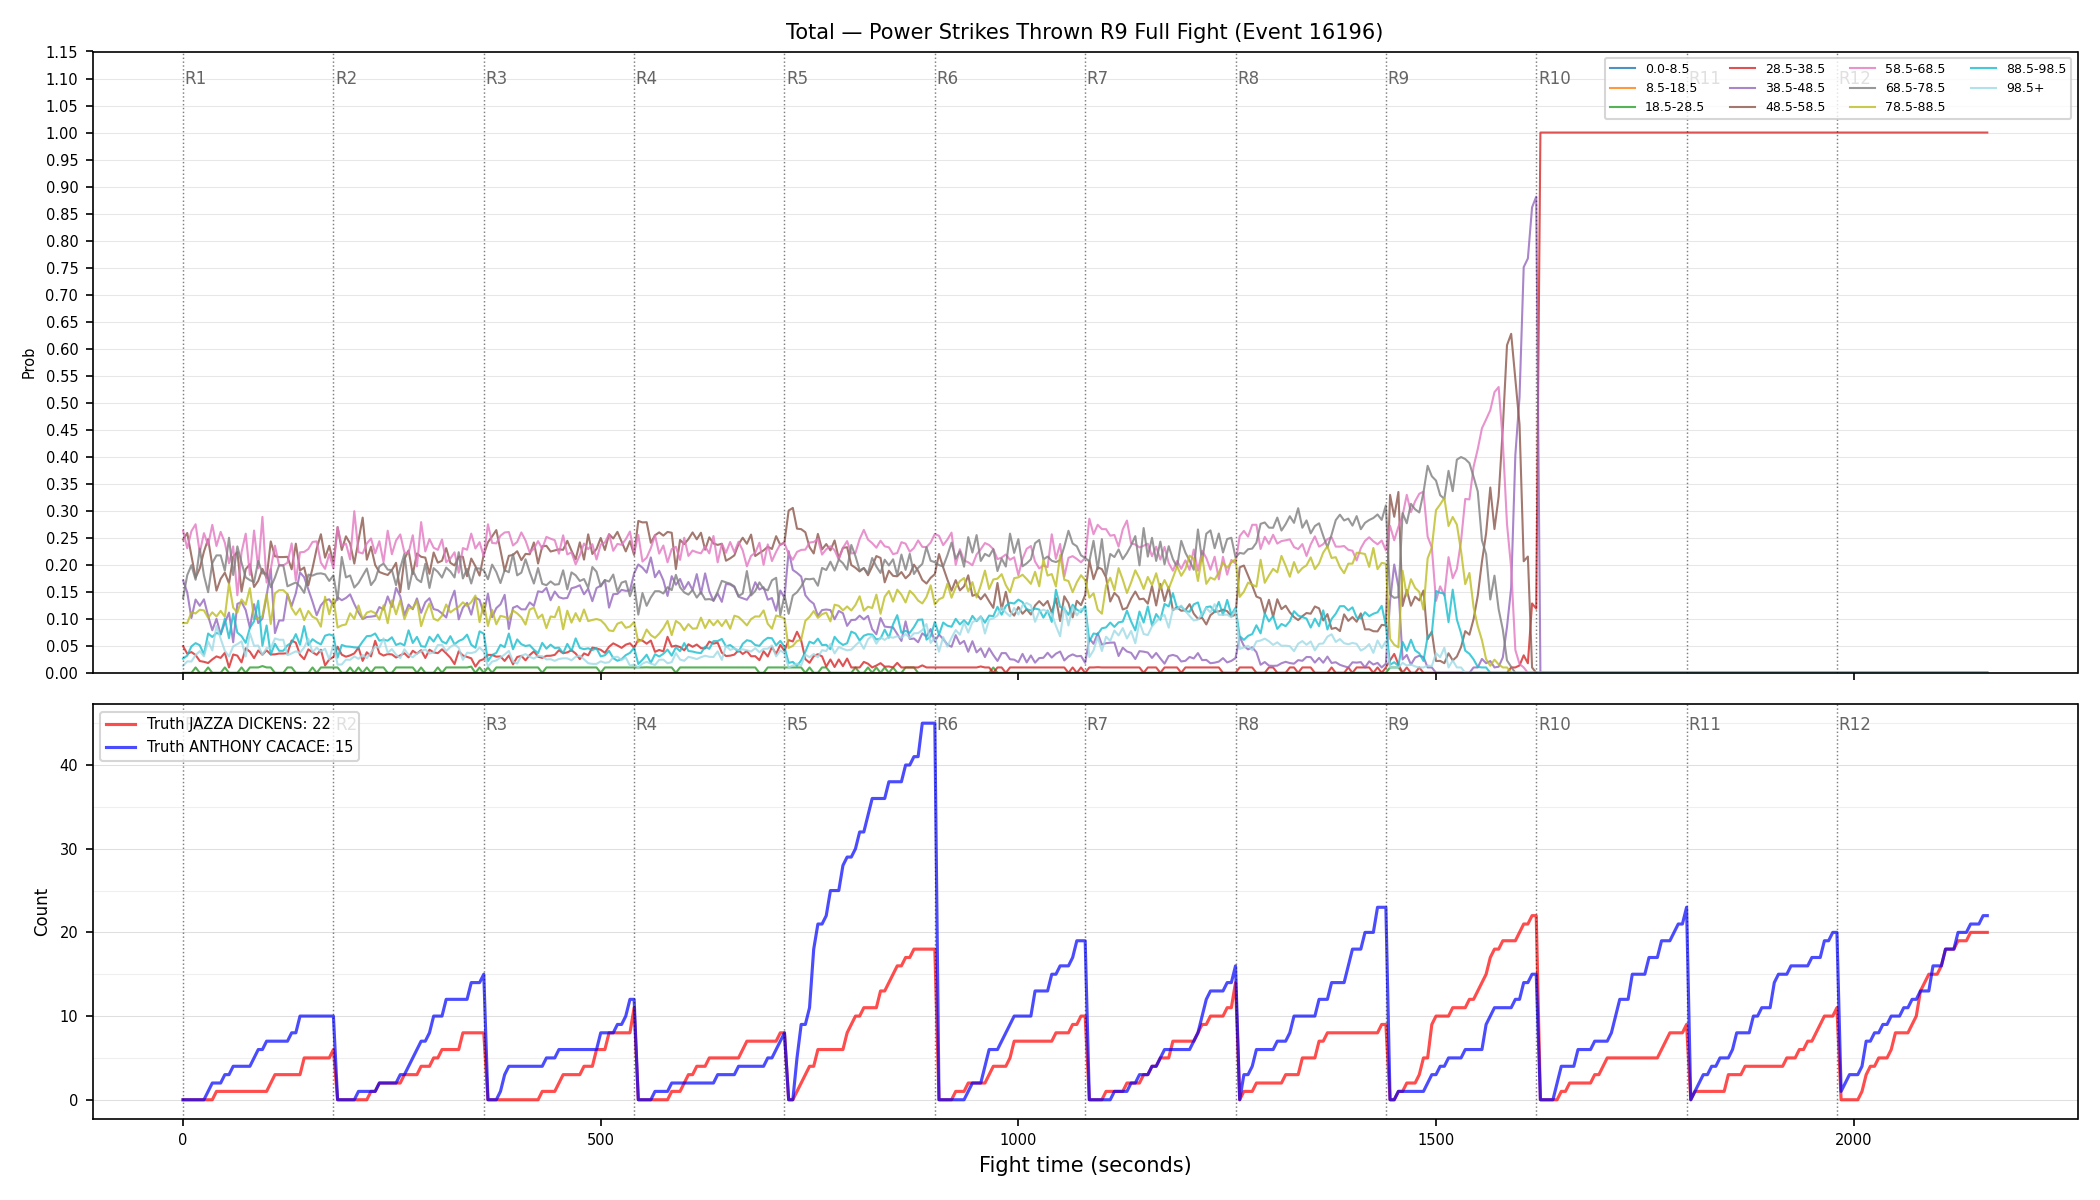Screen dimensions: 2100x1200
Task: Click the R5 round label in the count plot
Action: [797, 724]
